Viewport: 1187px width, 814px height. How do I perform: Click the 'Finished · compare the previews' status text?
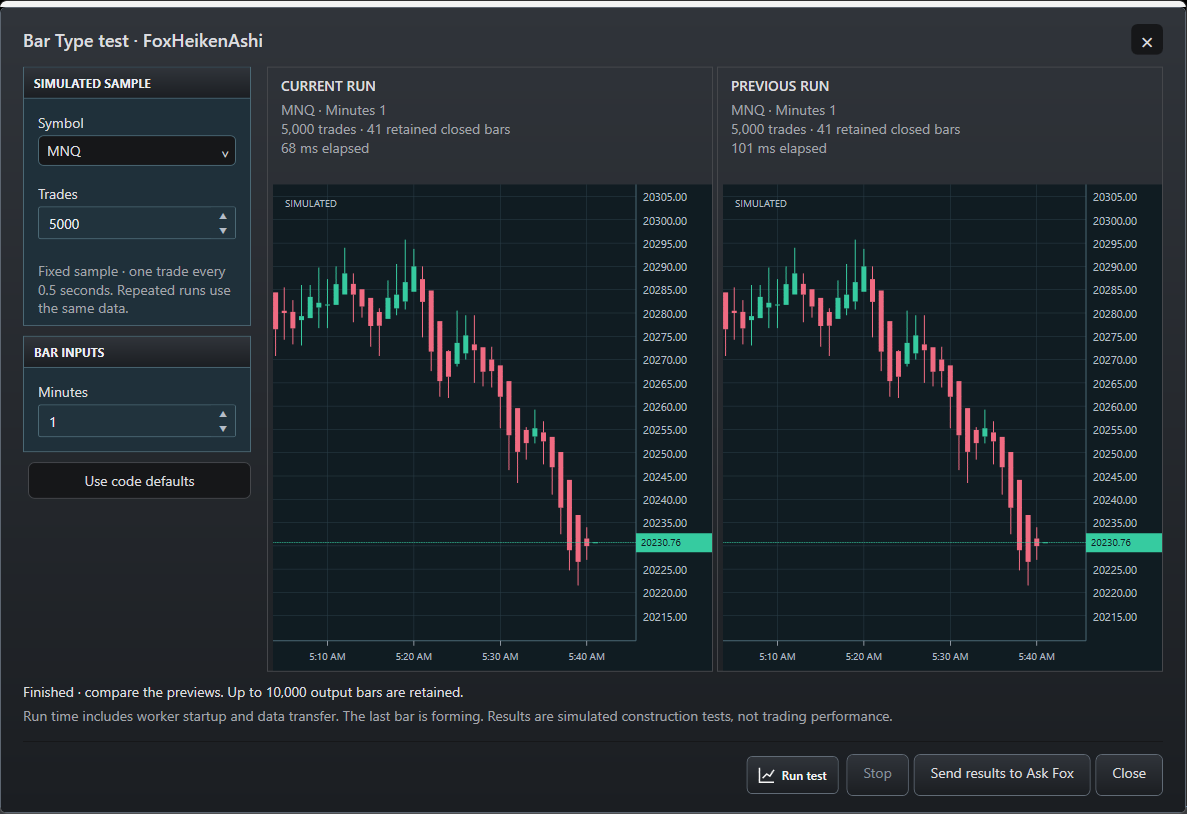(x=243, y=692)
